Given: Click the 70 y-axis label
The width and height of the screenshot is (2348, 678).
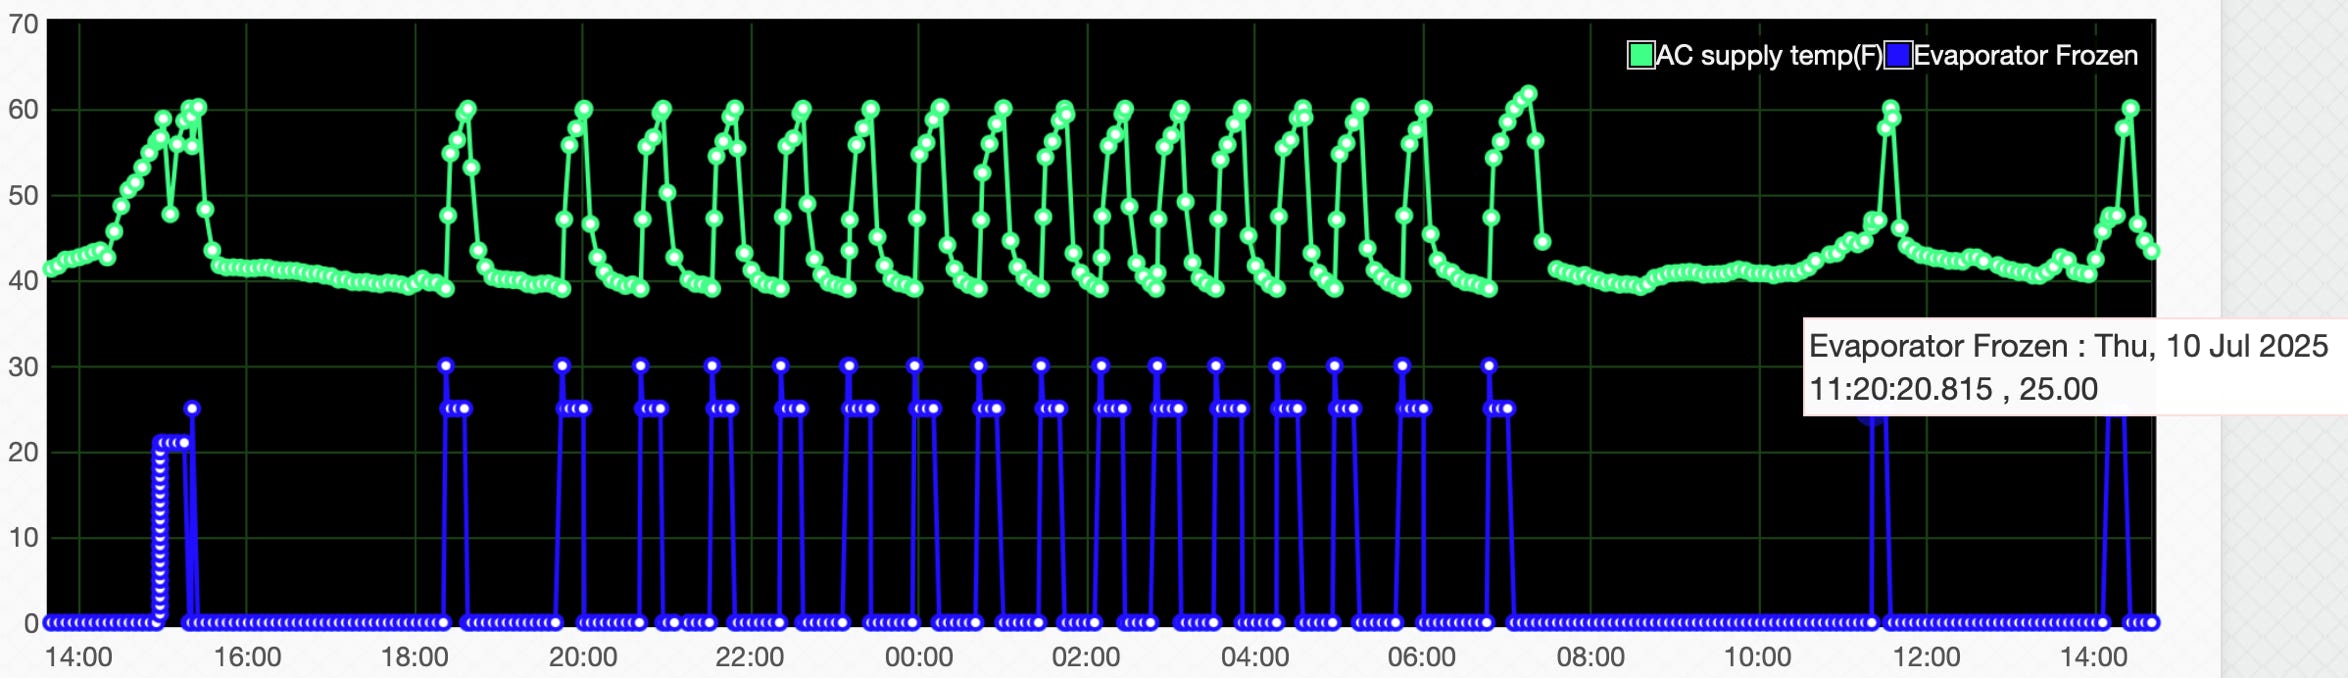Looking at the screenshot, I should (x=23, y=24).
